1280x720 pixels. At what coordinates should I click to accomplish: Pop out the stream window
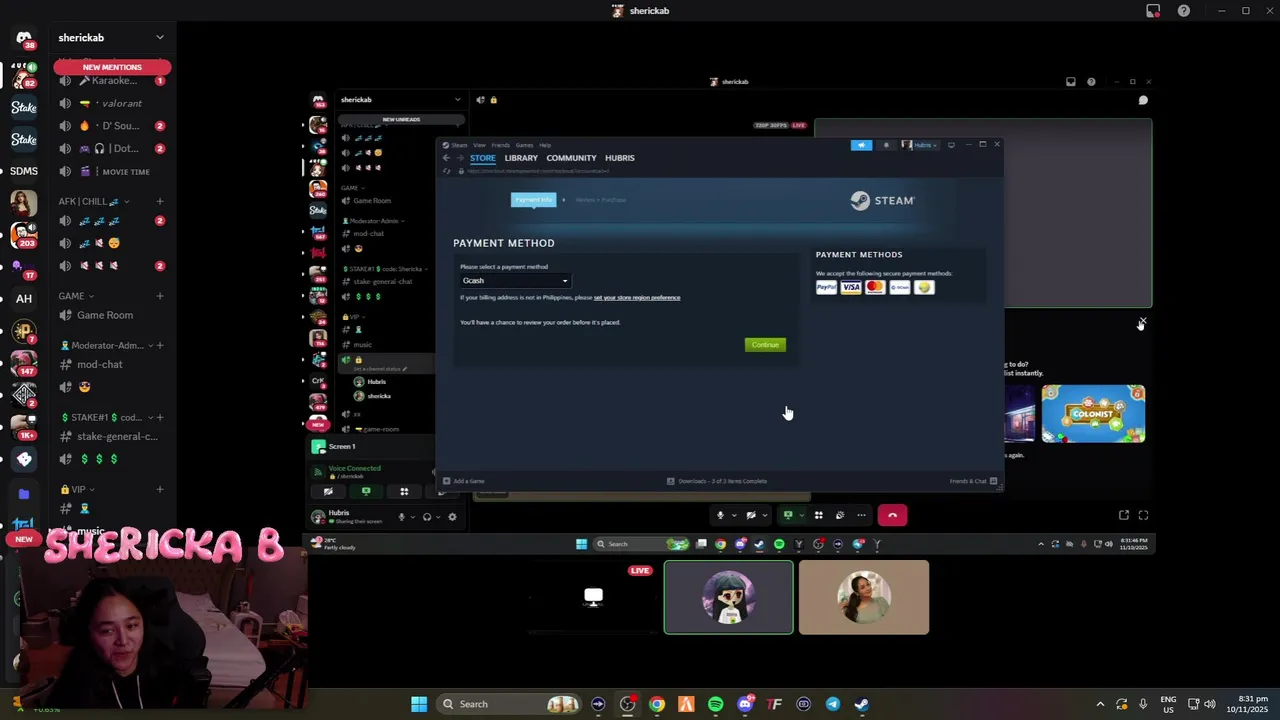point(1124,515)
